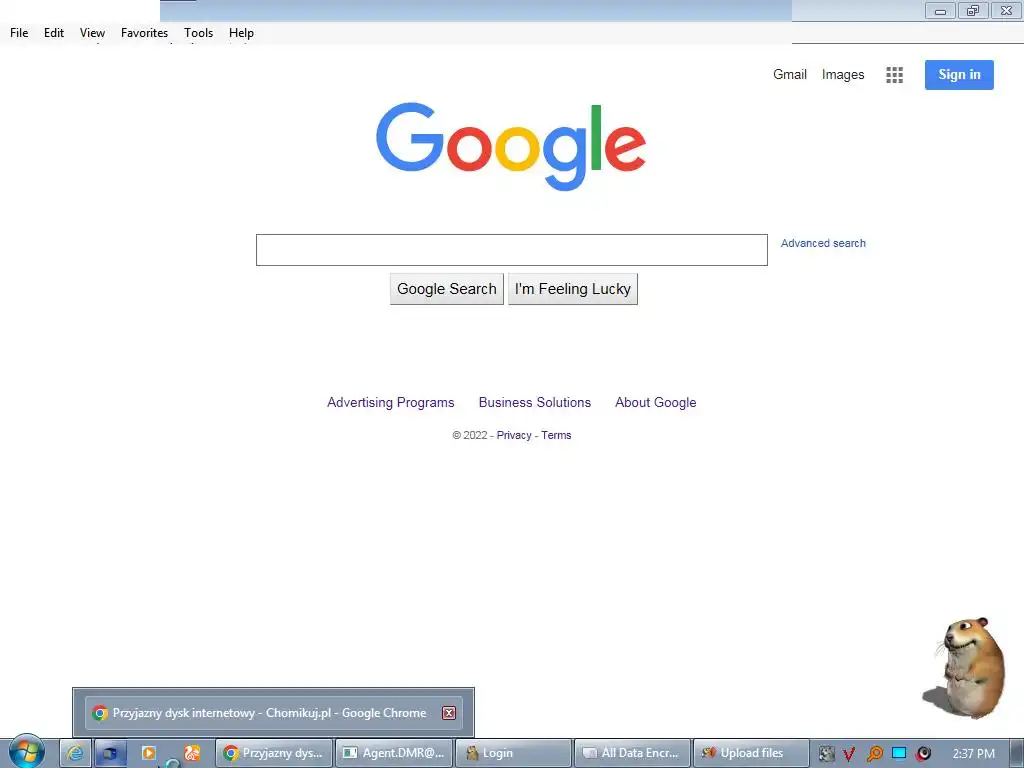Click the round red-black tray icon
The image size is (1024, 768).
(x=923, y=754)
